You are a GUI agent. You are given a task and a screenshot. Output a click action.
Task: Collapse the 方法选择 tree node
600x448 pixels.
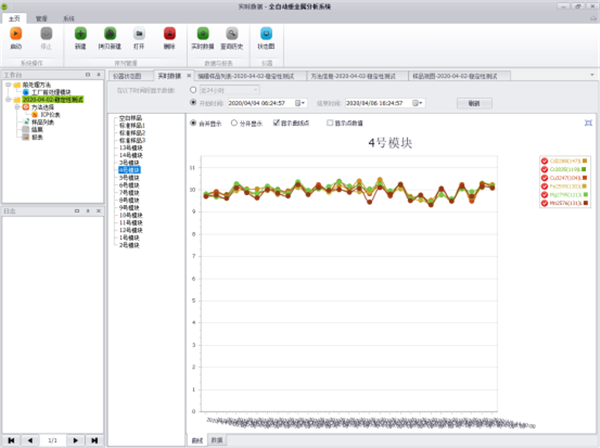point(16,107)
